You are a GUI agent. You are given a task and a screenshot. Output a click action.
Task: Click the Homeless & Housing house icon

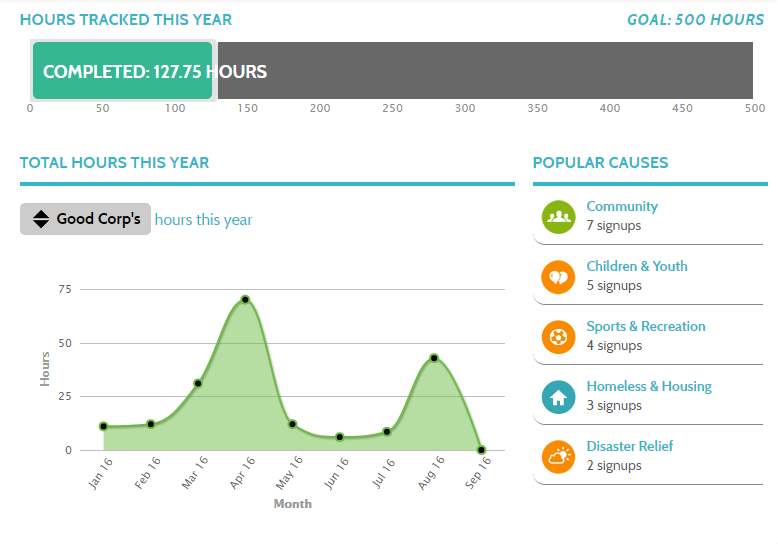tap(558, 397)
